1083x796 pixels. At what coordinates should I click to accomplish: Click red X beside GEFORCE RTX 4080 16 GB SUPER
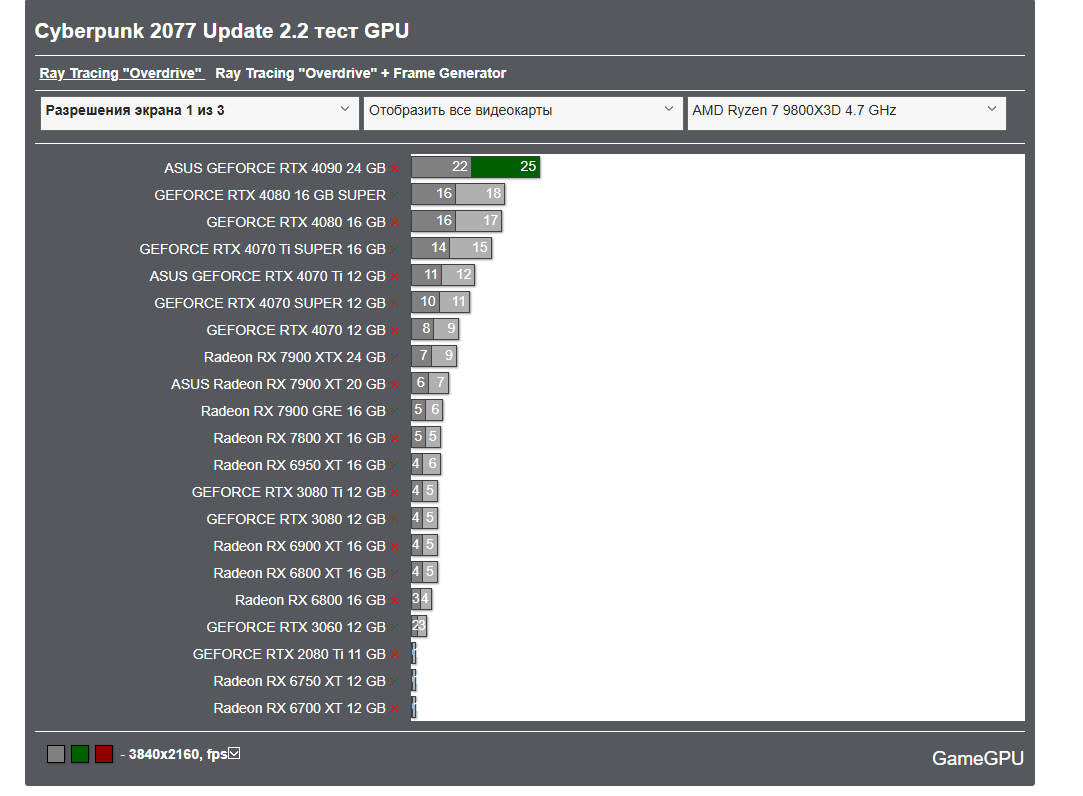point(394,196)
